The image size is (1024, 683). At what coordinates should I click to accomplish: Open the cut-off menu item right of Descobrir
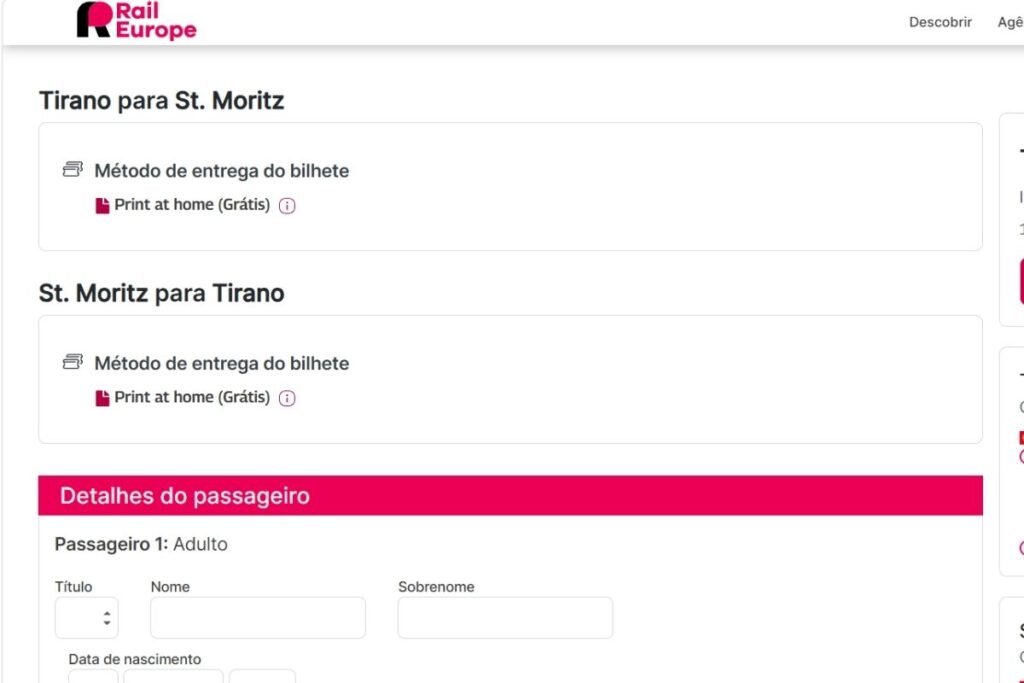tap(1010, 22)
